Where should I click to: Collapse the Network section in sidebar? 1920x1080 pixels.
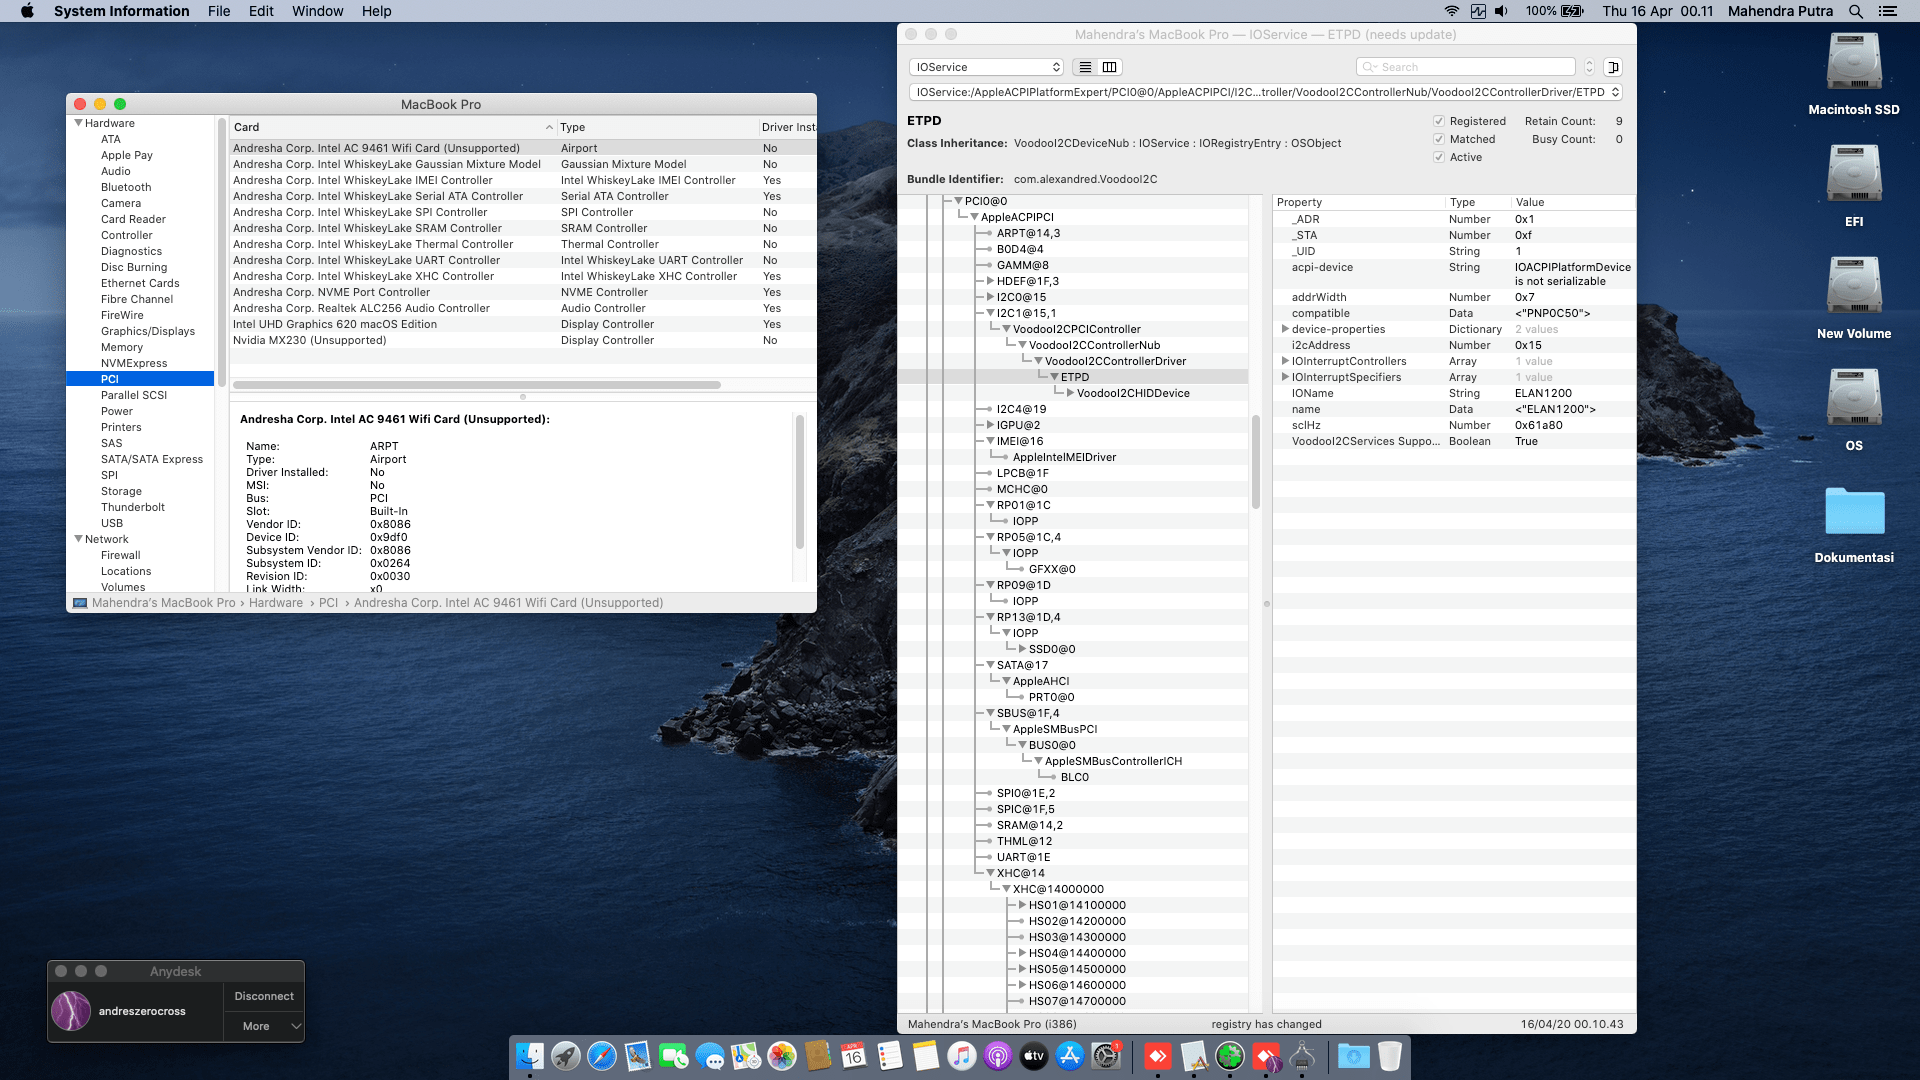click(x=78, y=539)
